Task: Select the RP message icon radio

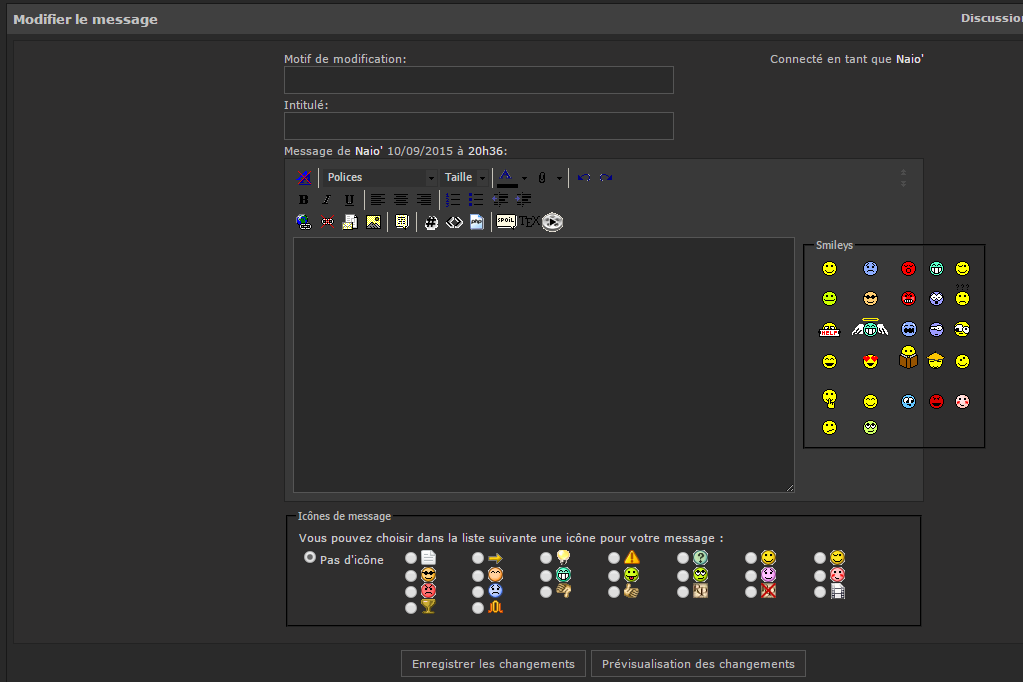Action: 682,592
